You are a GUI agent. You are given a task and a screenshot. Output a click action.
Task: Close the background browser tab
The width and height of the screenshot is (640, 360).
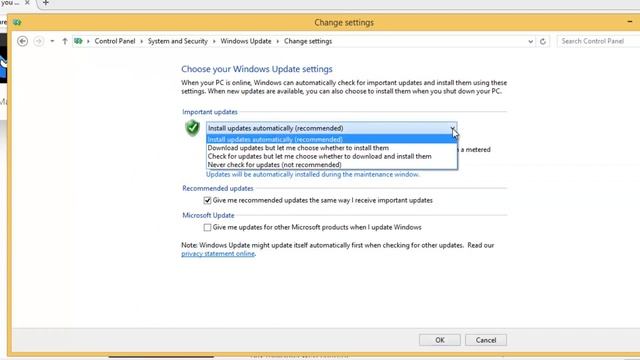pos(27,2)
